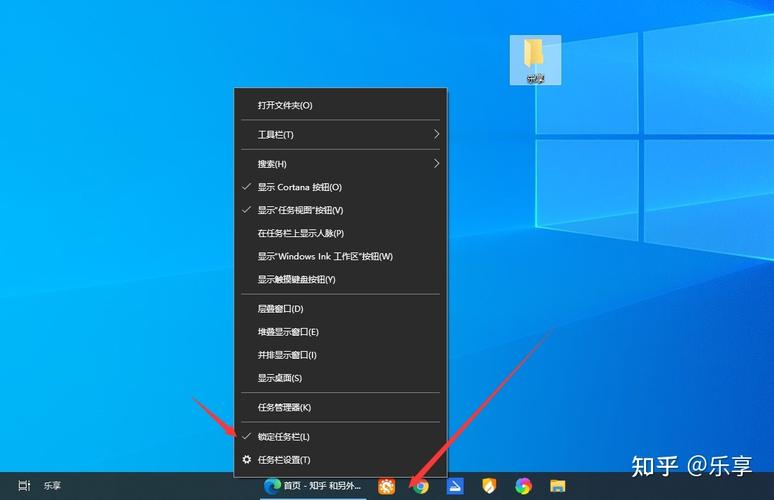Enable 在任务栏上显示人脉(P)
The width and height of the screenshot is (774, 500).
pos(340,233)
